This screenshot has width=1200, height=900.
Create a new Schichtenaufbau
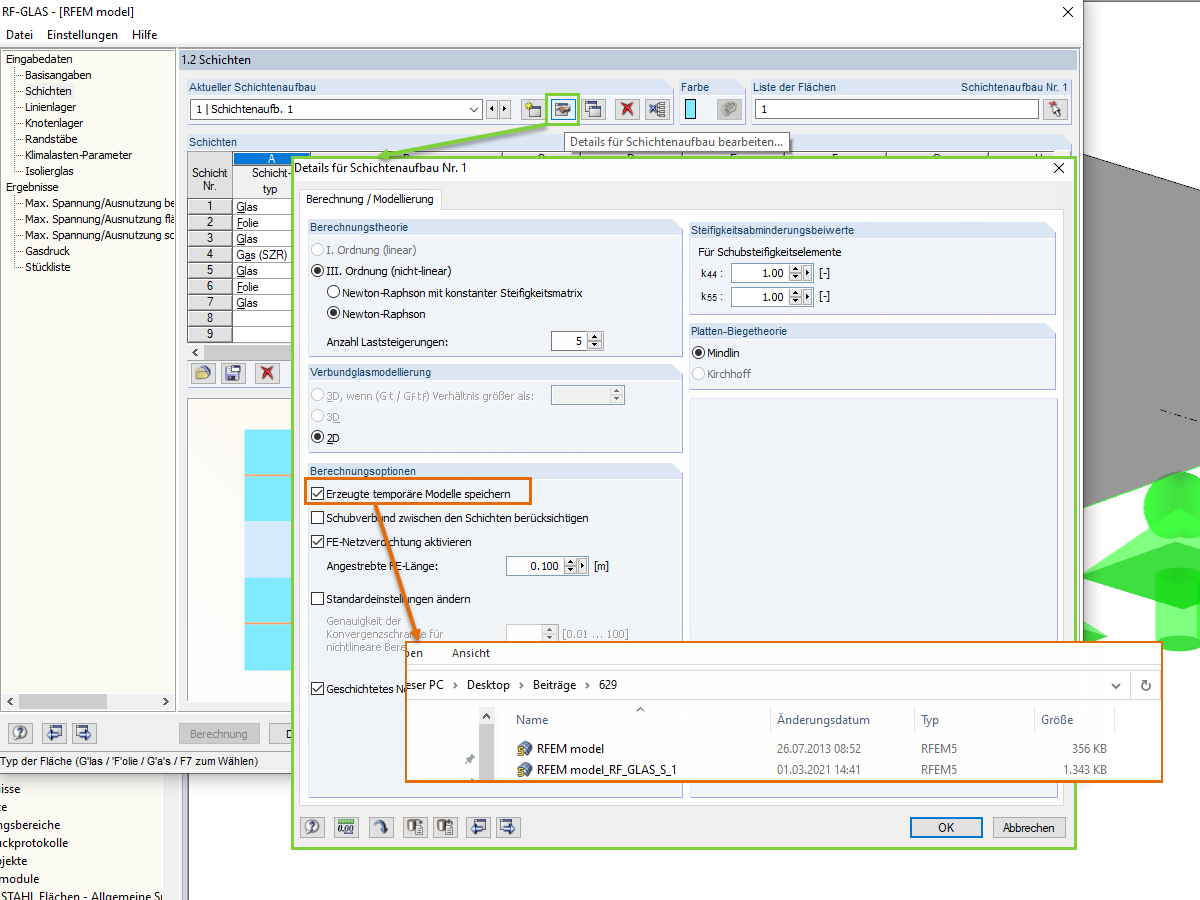(533, 109)
